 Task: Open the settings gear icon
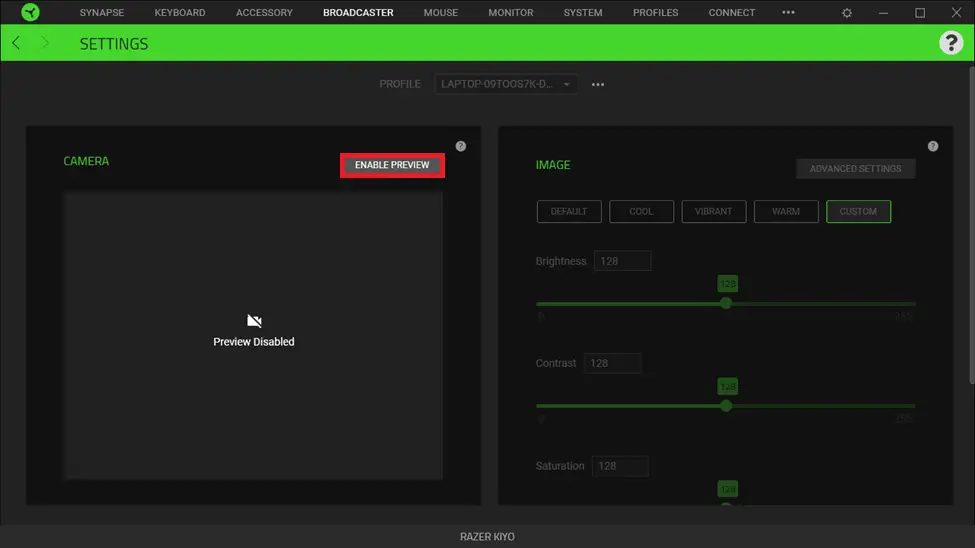[848, 13]
